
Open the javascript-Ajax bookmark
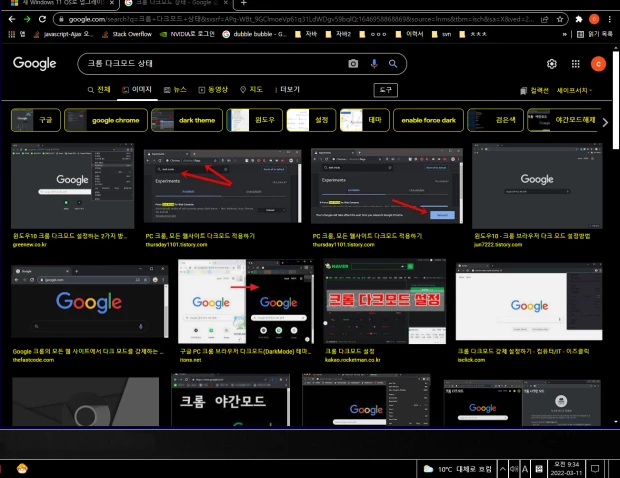point(64,34)
